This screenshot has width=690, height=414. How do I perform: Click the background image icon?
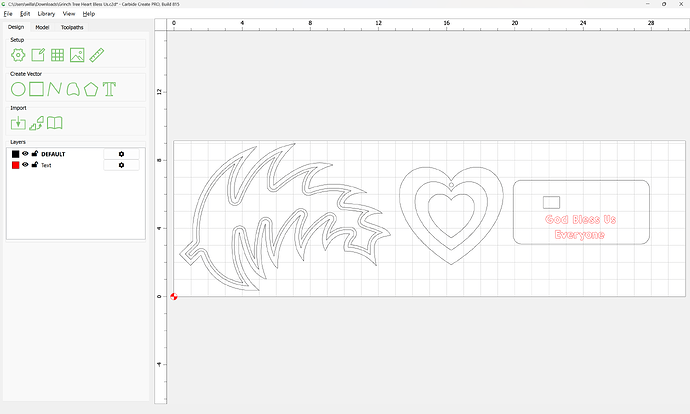[x=77, y=55]
